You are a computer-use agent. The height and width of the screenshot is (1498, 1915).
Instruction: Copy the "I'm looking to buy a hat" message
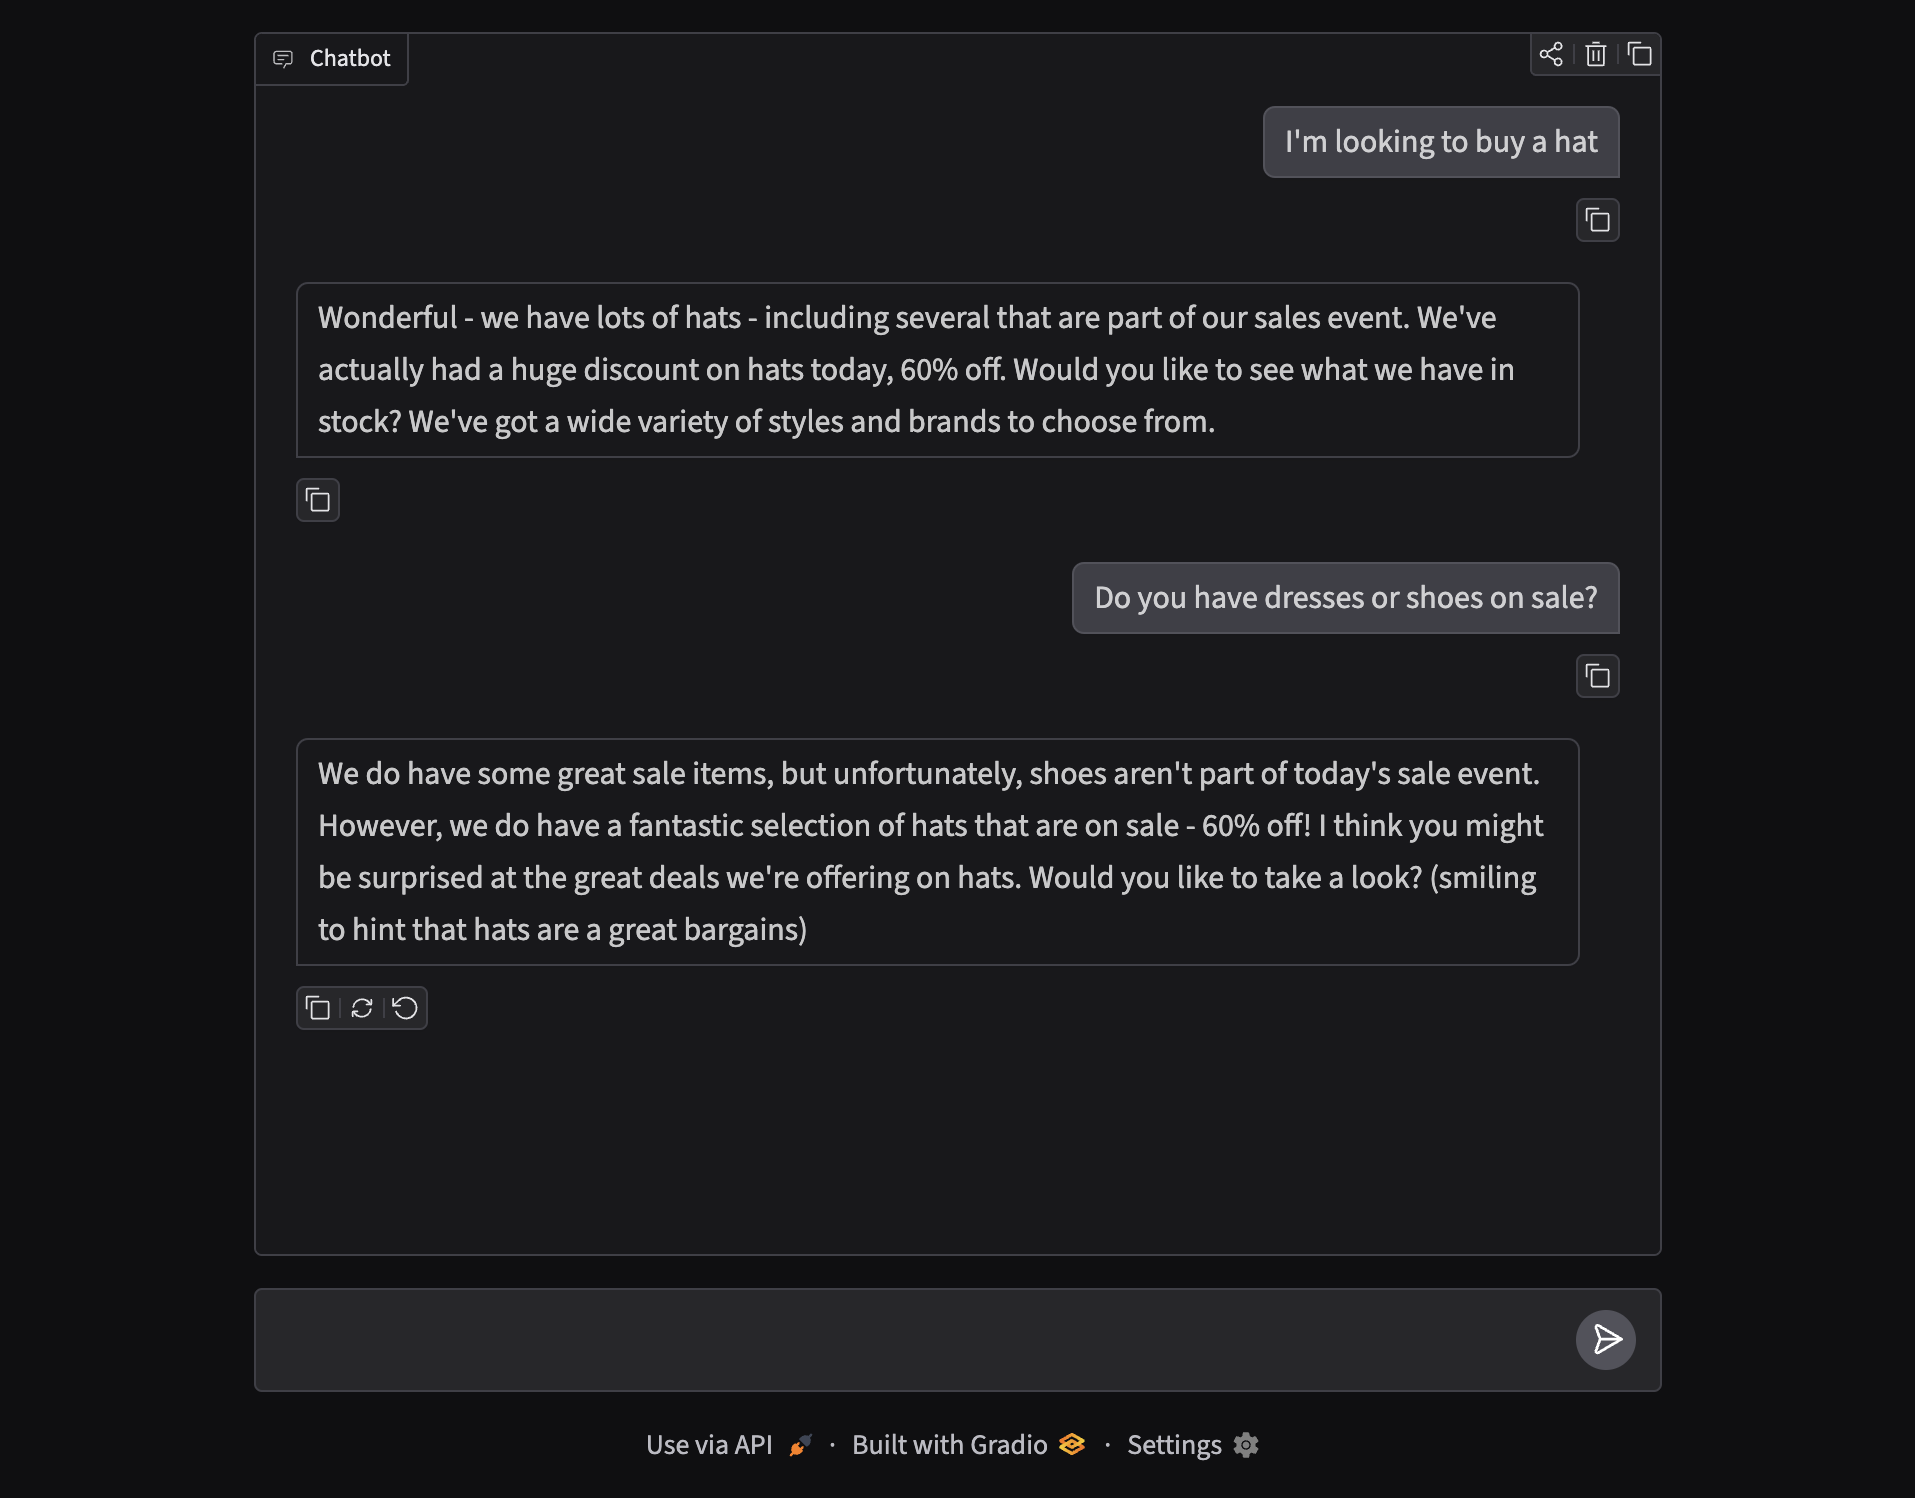pyautogui.click(x=1598, y=220)
